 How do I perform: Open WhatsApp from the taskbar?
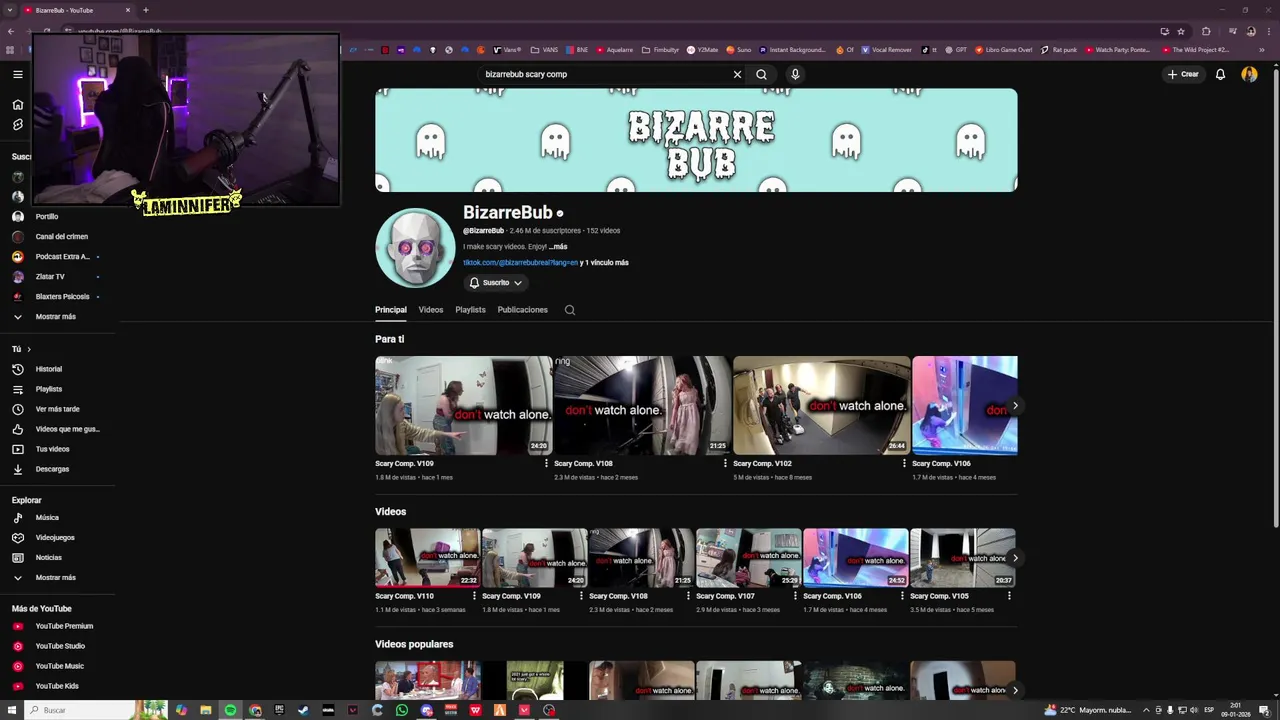(402, 710)
